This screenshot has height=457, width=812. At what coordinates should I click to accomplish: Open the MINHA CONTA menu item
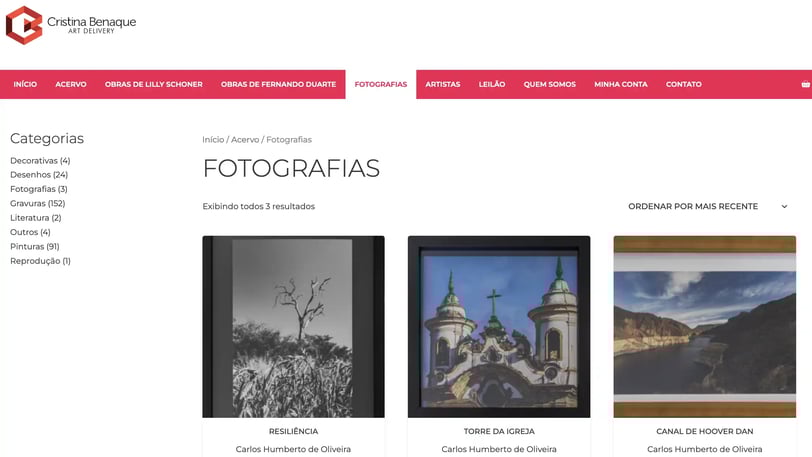point(621,84)
